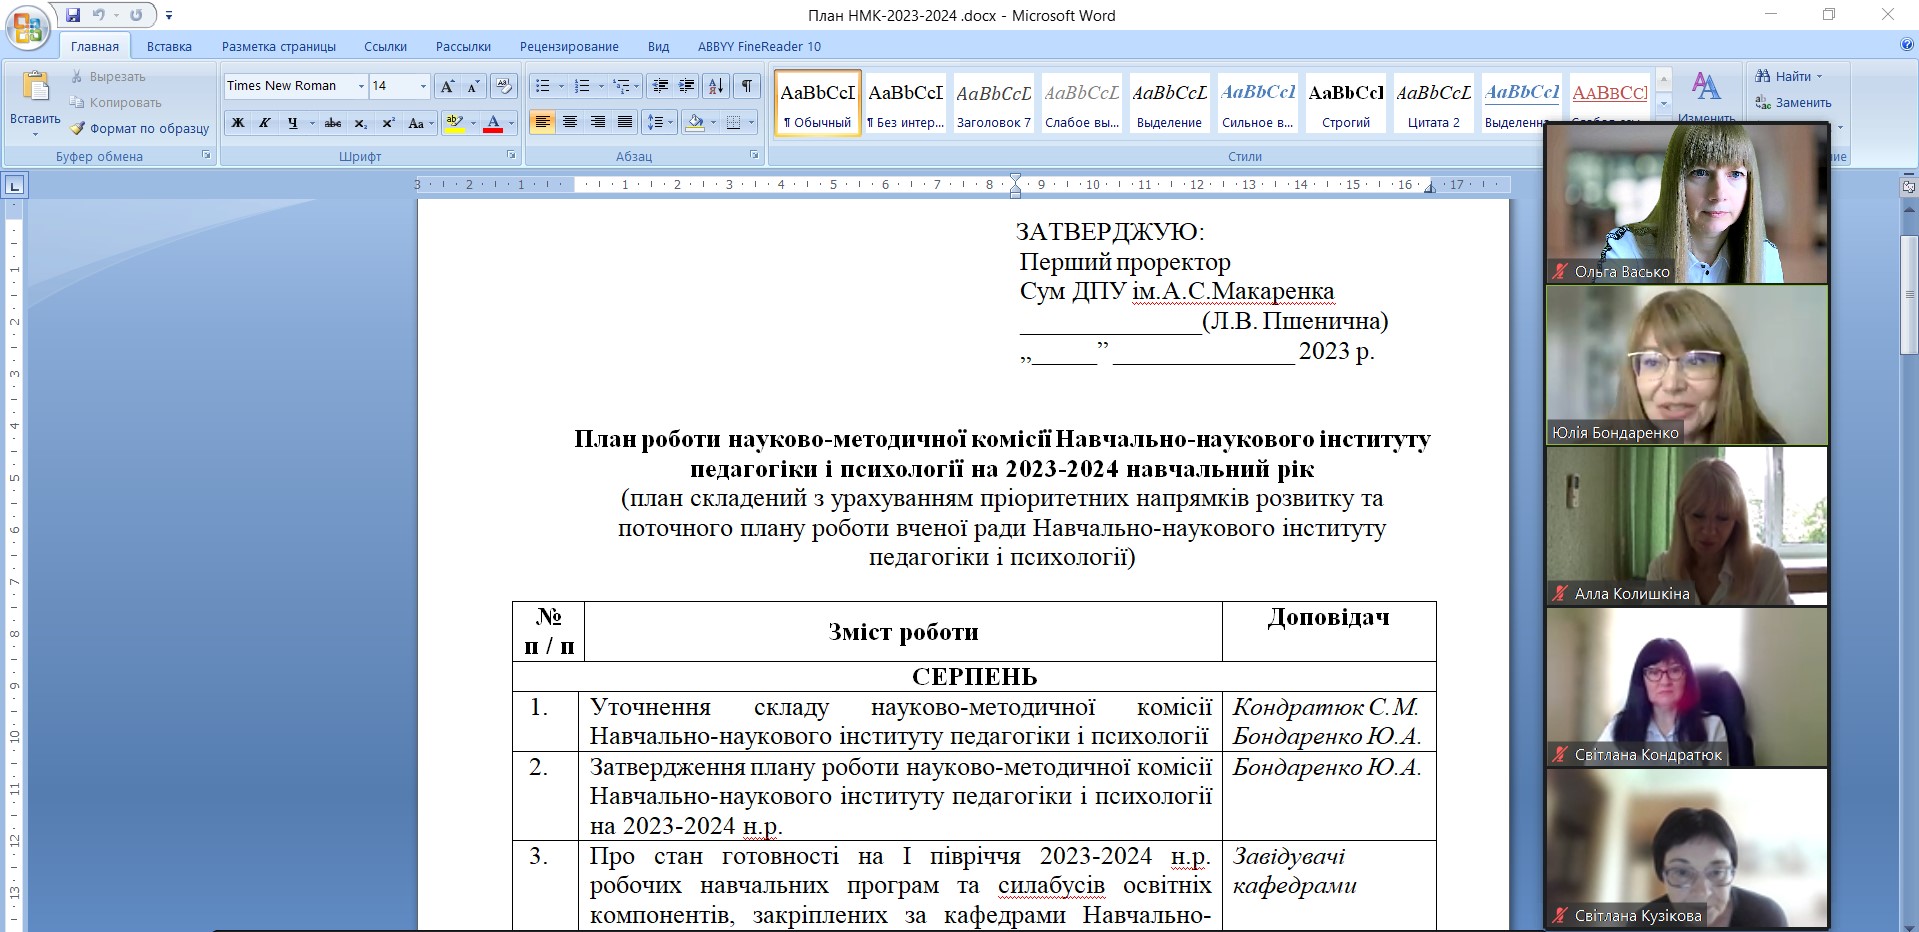Save the document from quick access toolbar

tap(73, 15)
